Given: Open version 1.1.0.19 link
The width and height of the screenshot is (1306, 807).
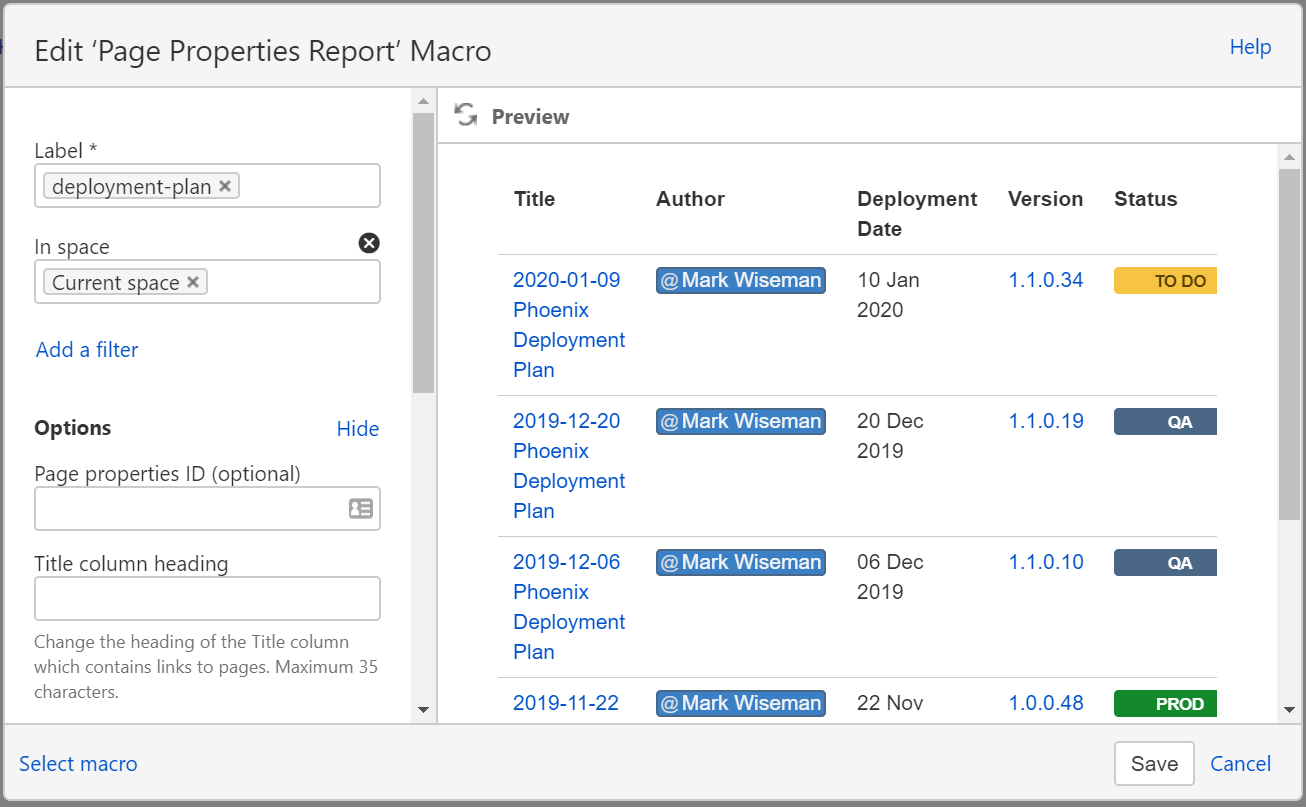Looking at the screenshot, I should pos(1045,421).
